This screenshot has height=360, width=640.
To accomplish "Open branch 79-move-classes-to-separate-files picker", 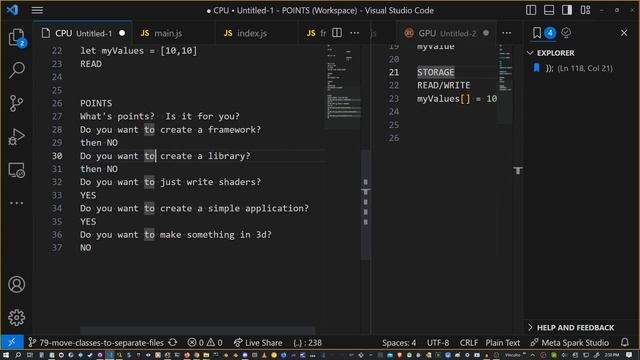I will click(x=96, y=342).
